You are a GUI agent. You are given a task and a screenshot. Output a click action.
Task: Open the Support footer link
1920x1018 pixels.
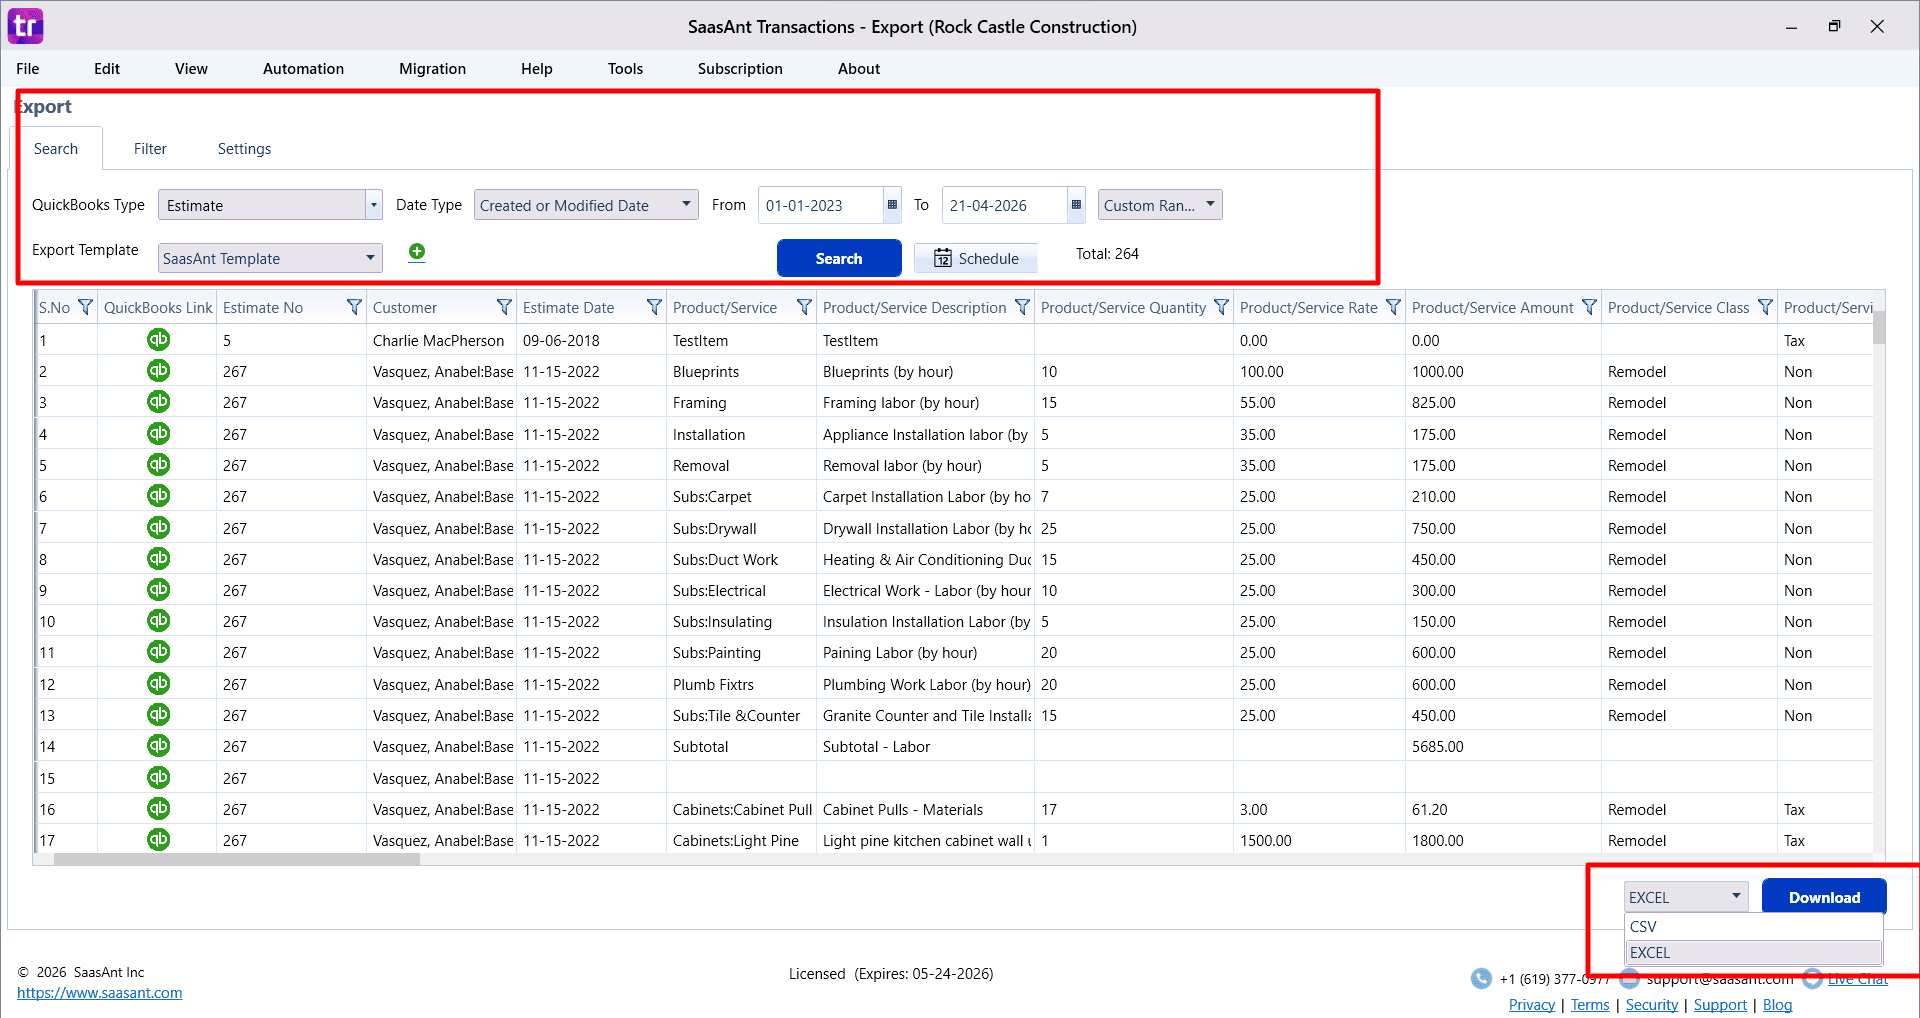1720,1005
